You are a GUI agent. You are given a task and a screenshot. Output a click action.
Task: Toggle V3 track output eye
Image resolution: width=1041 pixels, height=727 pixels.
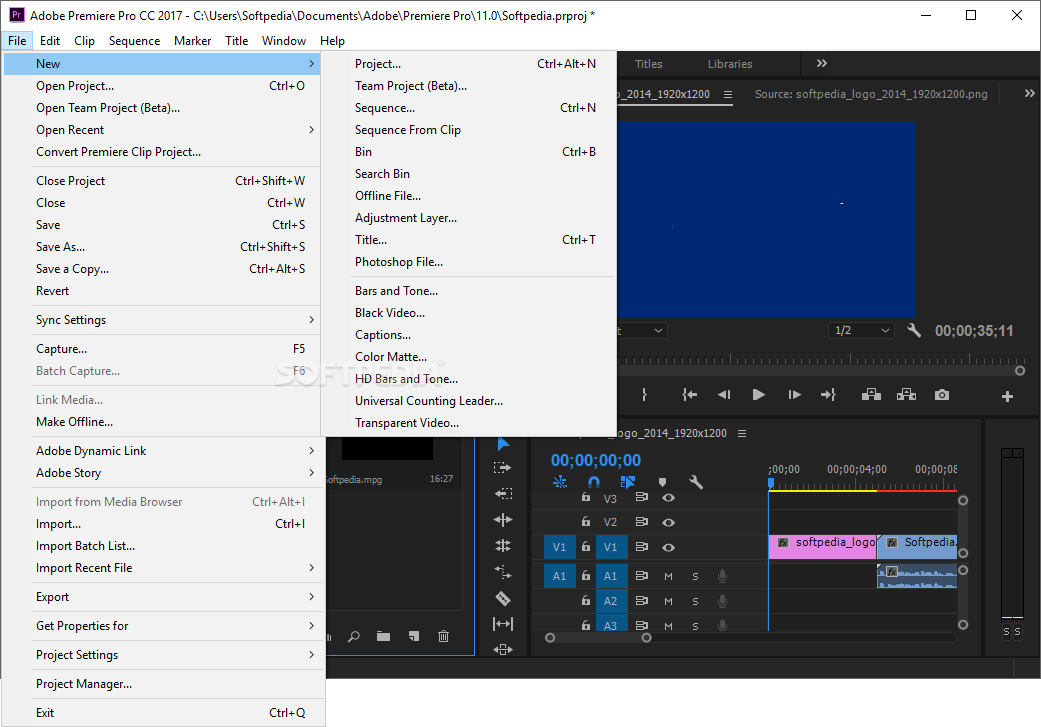669,497
